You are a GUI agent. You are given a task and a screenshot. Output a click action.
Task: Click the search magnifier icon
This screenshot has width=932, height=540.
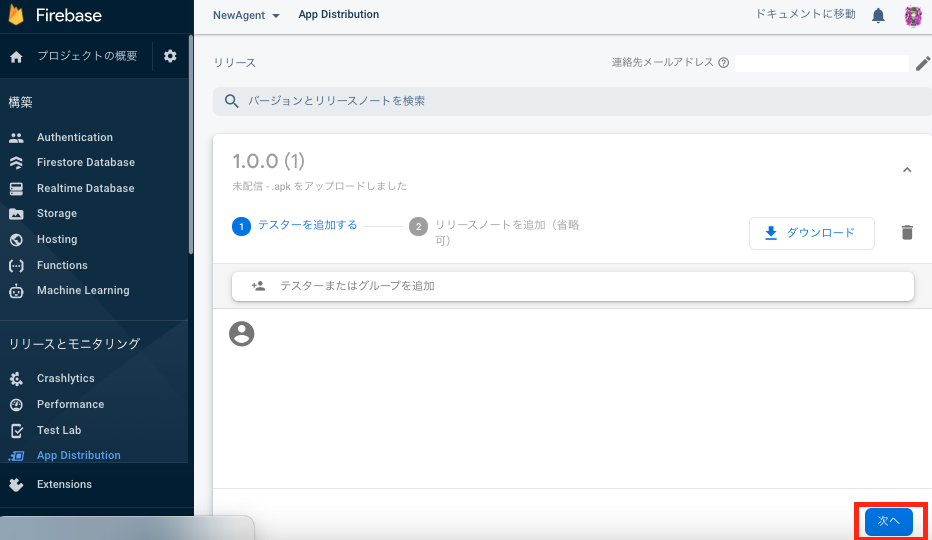point(231,101)
